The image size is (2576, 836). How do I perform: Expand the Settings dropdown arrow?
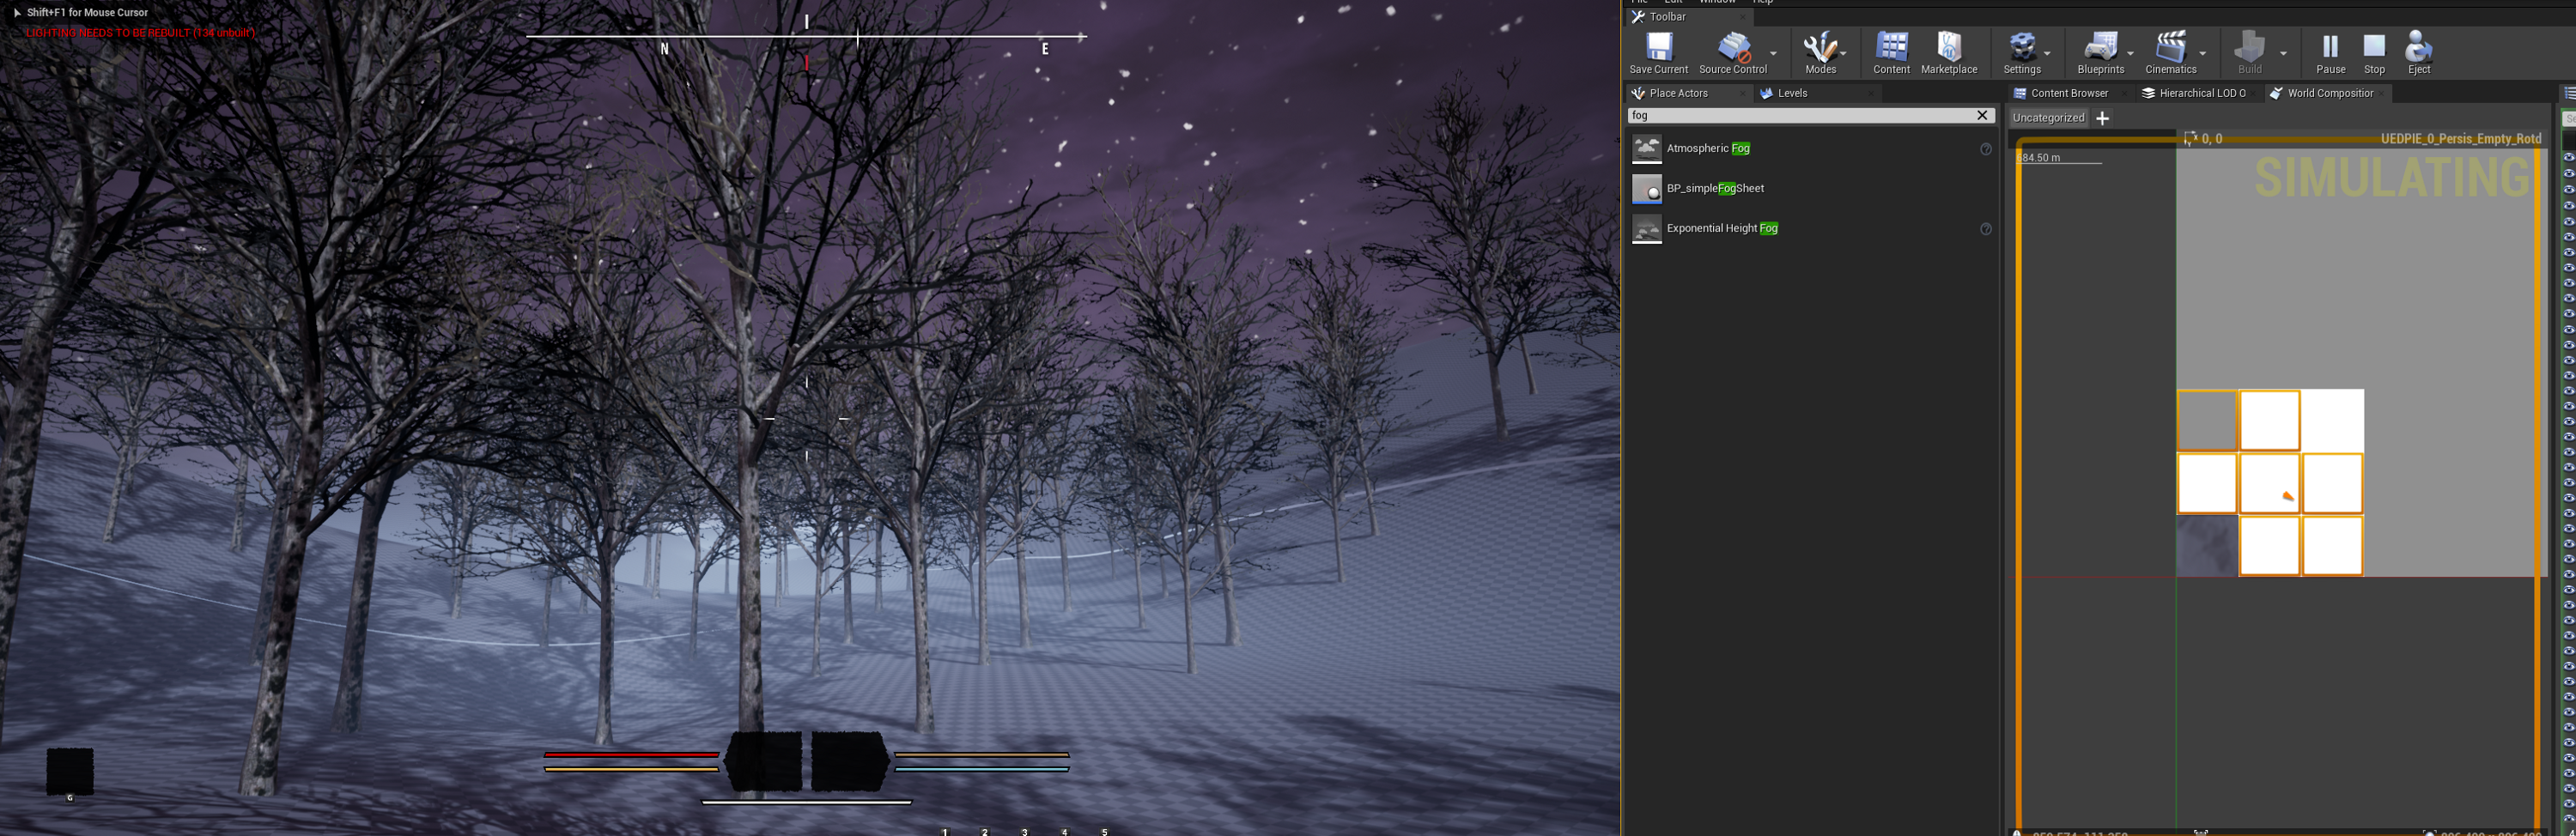point(2047,53)
